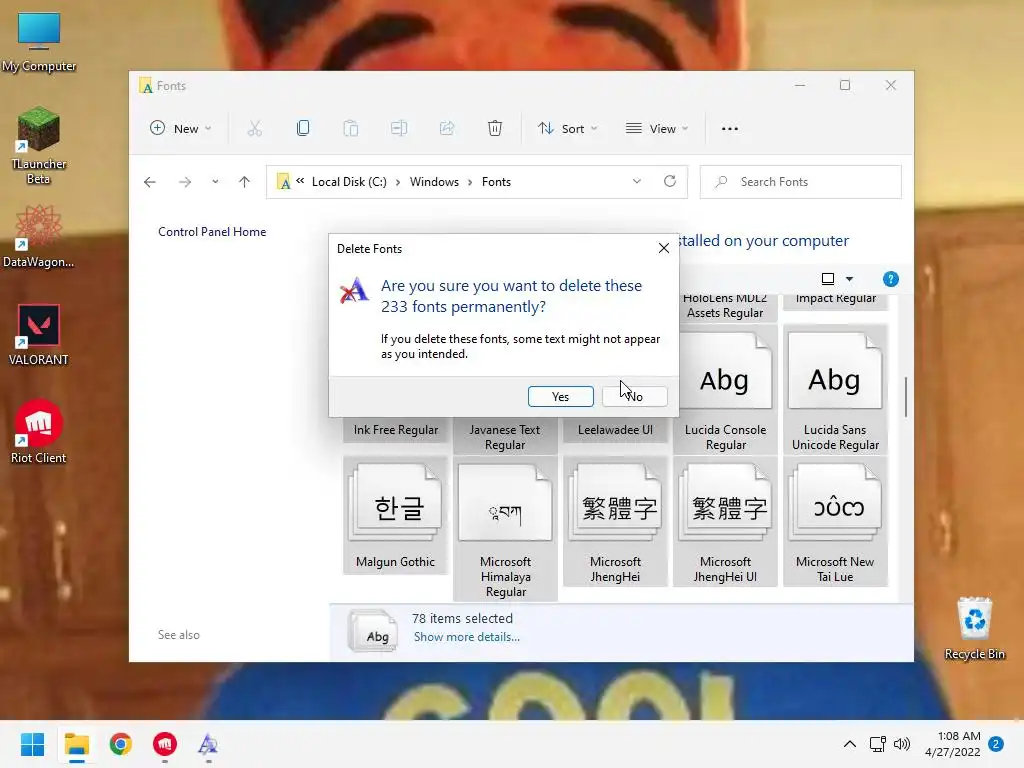Click Fonts app icon on taskbar

(208, 744)
